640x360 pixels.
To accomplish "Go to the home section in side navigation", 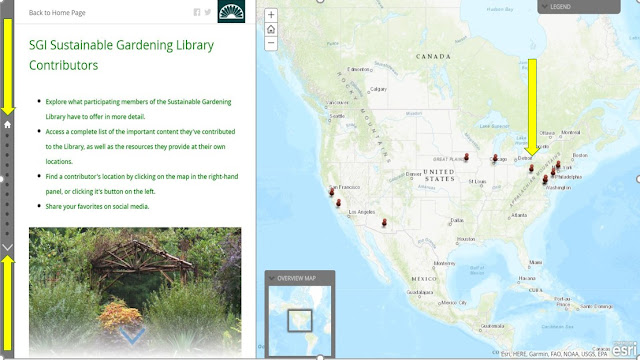I will pos(7,124).
